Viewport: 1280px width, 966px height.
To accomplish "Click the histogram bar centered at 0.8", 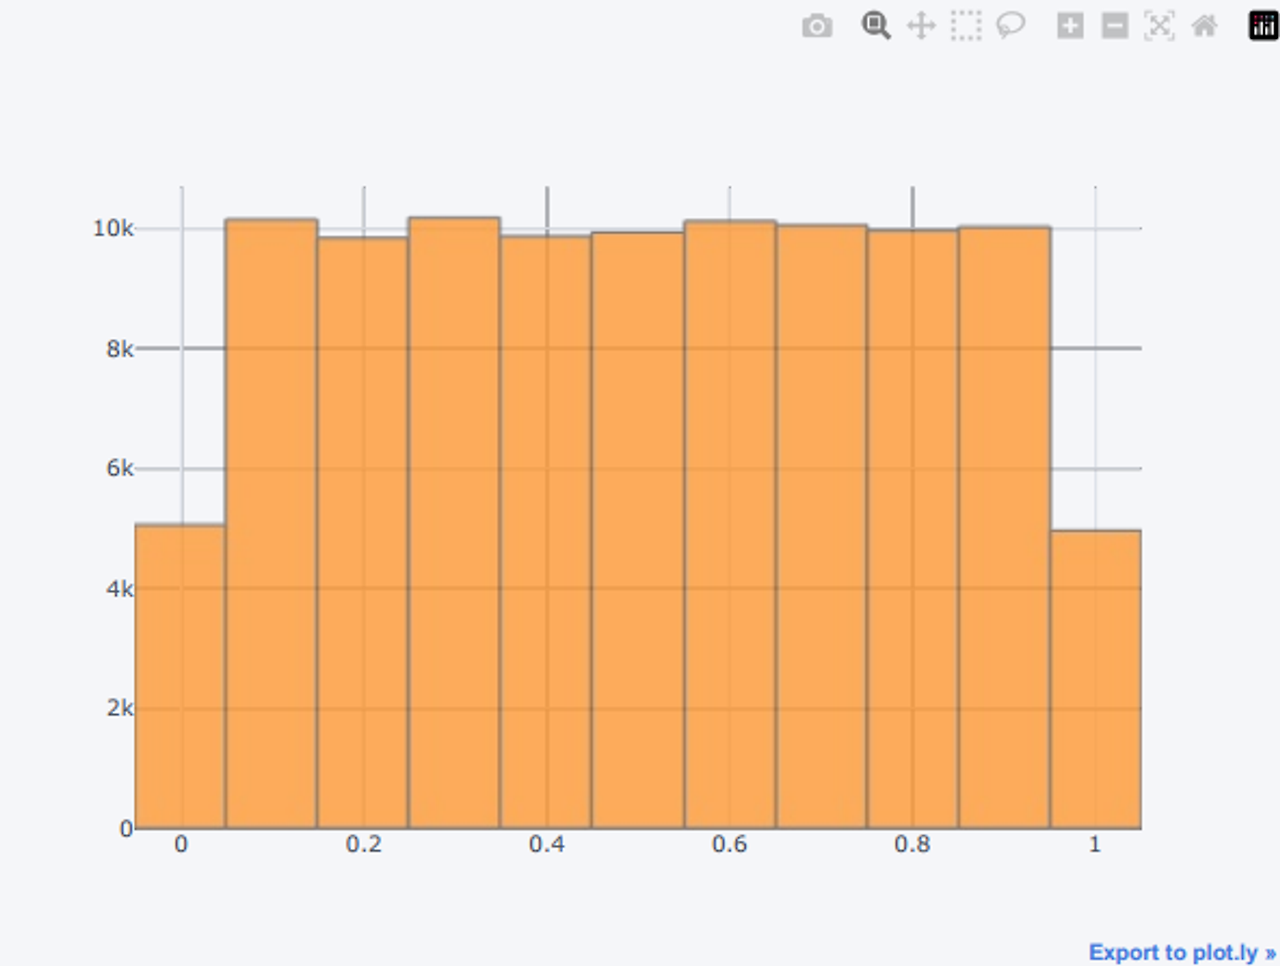I will click(x=913, y=529).
